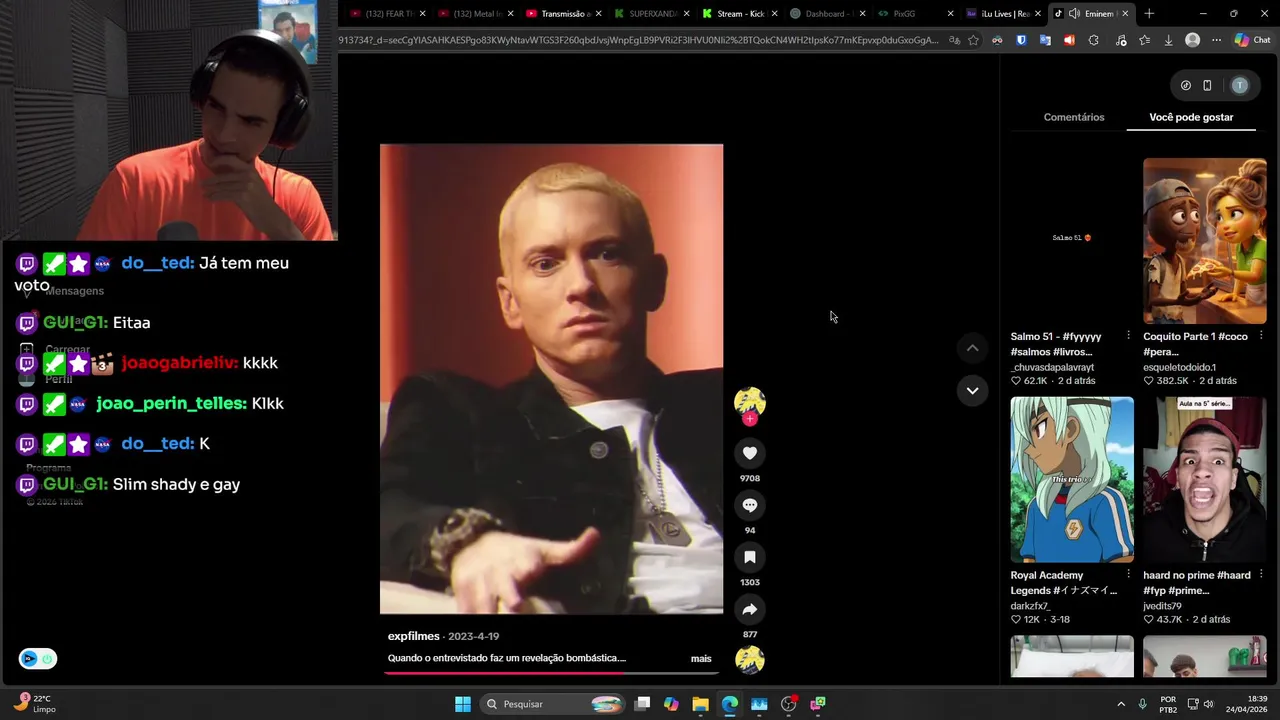This screenshot has height=720, width=1280.
Task: Open _chuvasdapalavrayt profile link
Action: coord(1052,367)
